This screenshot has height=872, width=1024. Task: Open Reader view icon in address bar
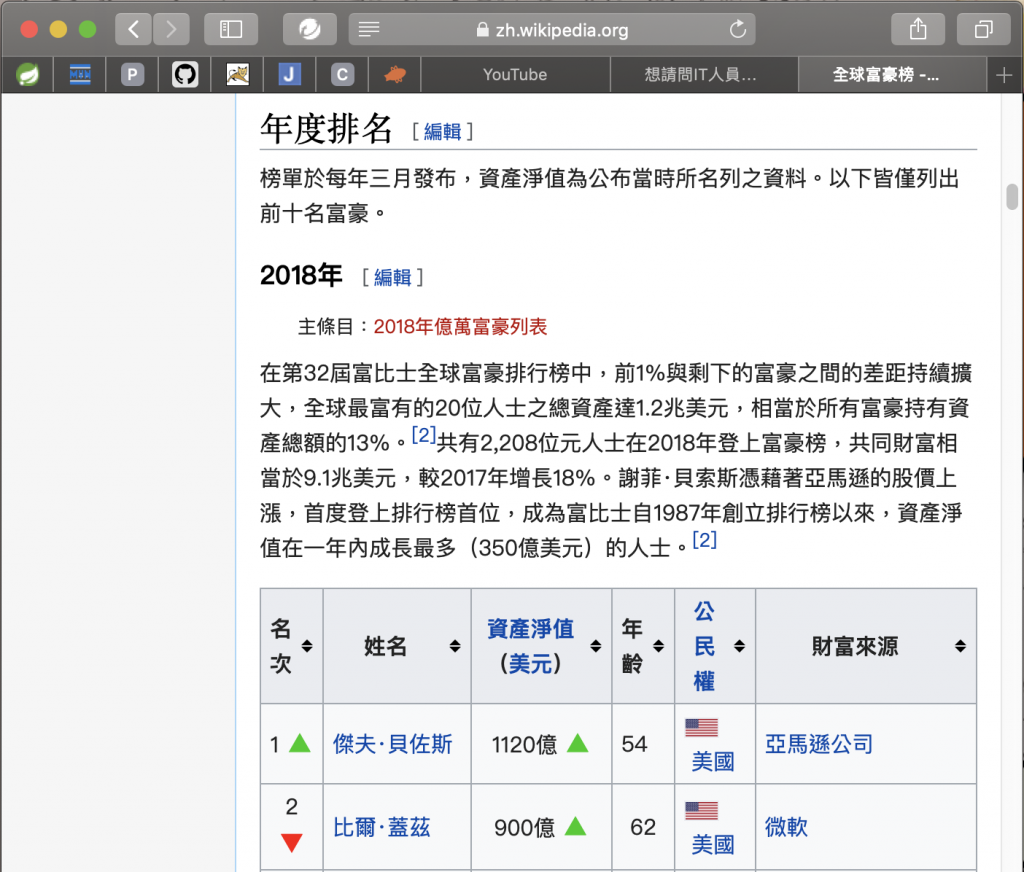click(369, 29)
